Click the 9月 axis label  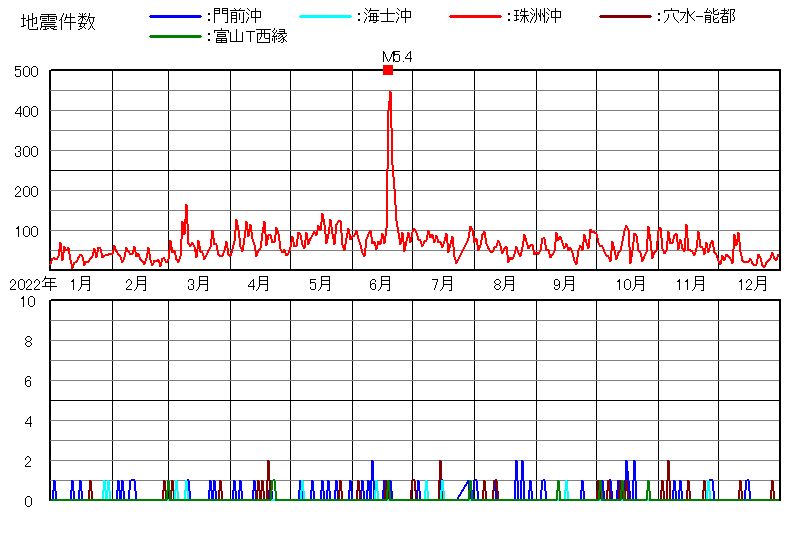[x=564, y=284]
